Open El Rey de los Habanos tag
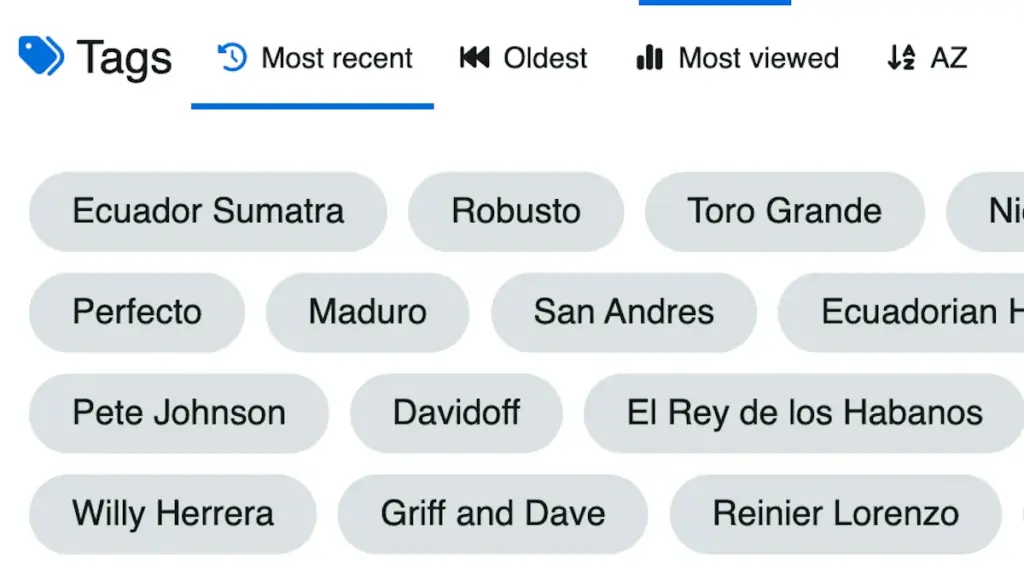1024x573 pixels. click(x=804, y=413)
